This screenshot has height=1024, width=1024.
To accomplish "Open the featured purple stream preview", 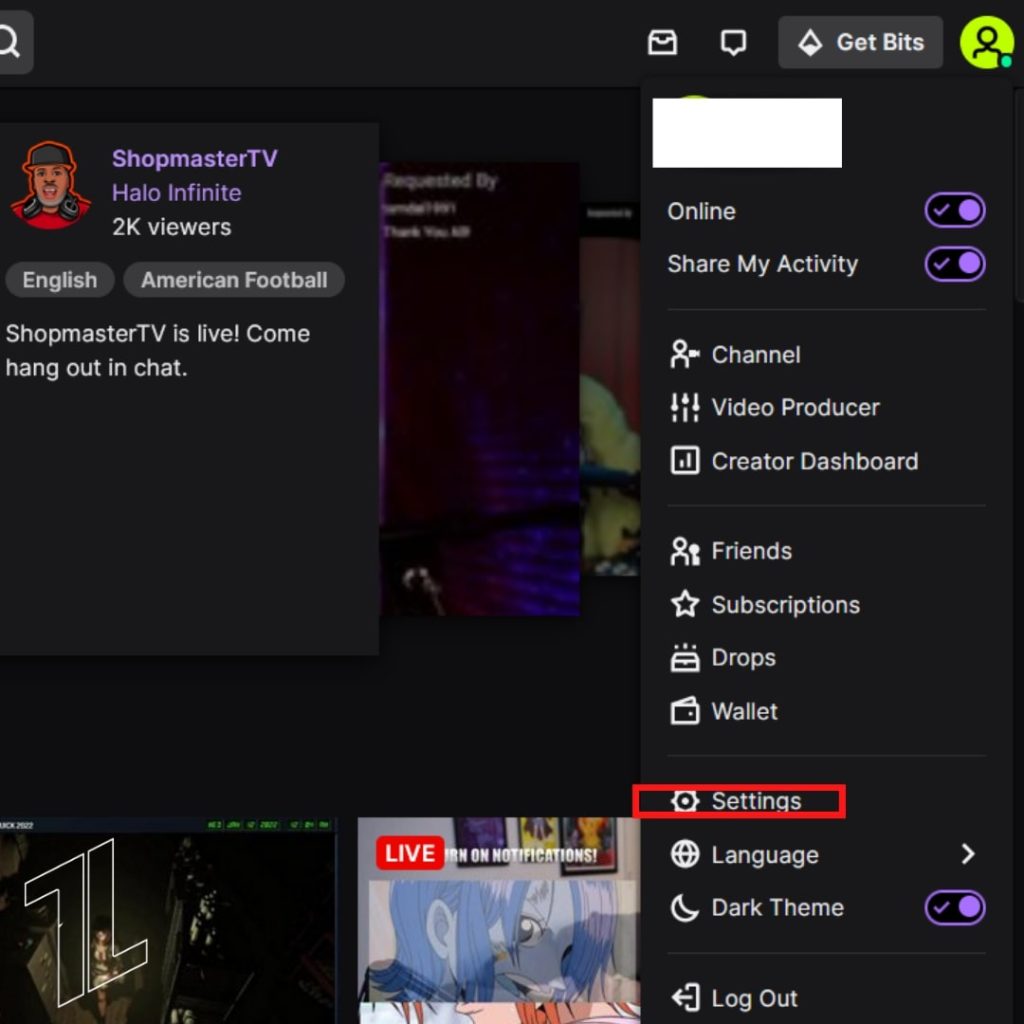I will point(479,389).
